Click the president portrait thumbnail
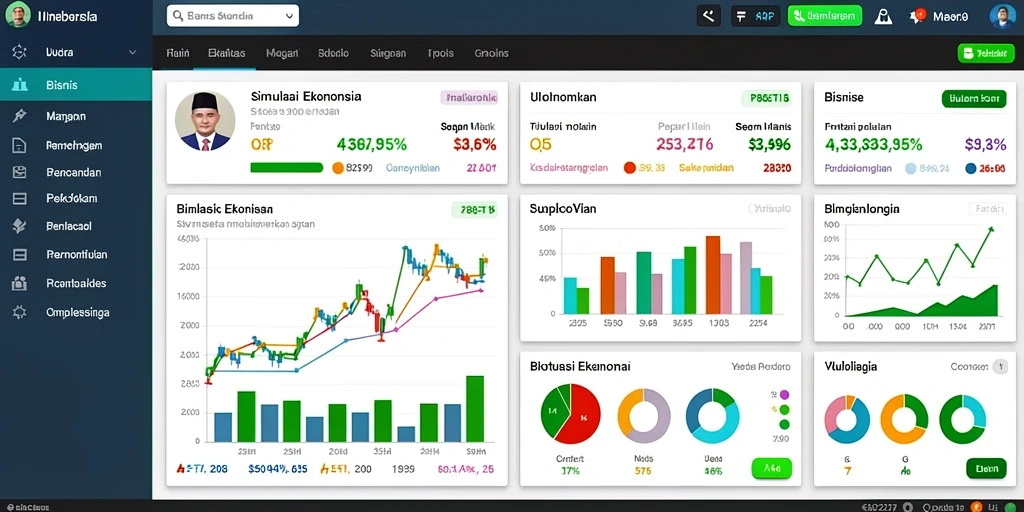Image resolution: width=1024 pixels, height=512 pixels. click(x=205, y=121)
